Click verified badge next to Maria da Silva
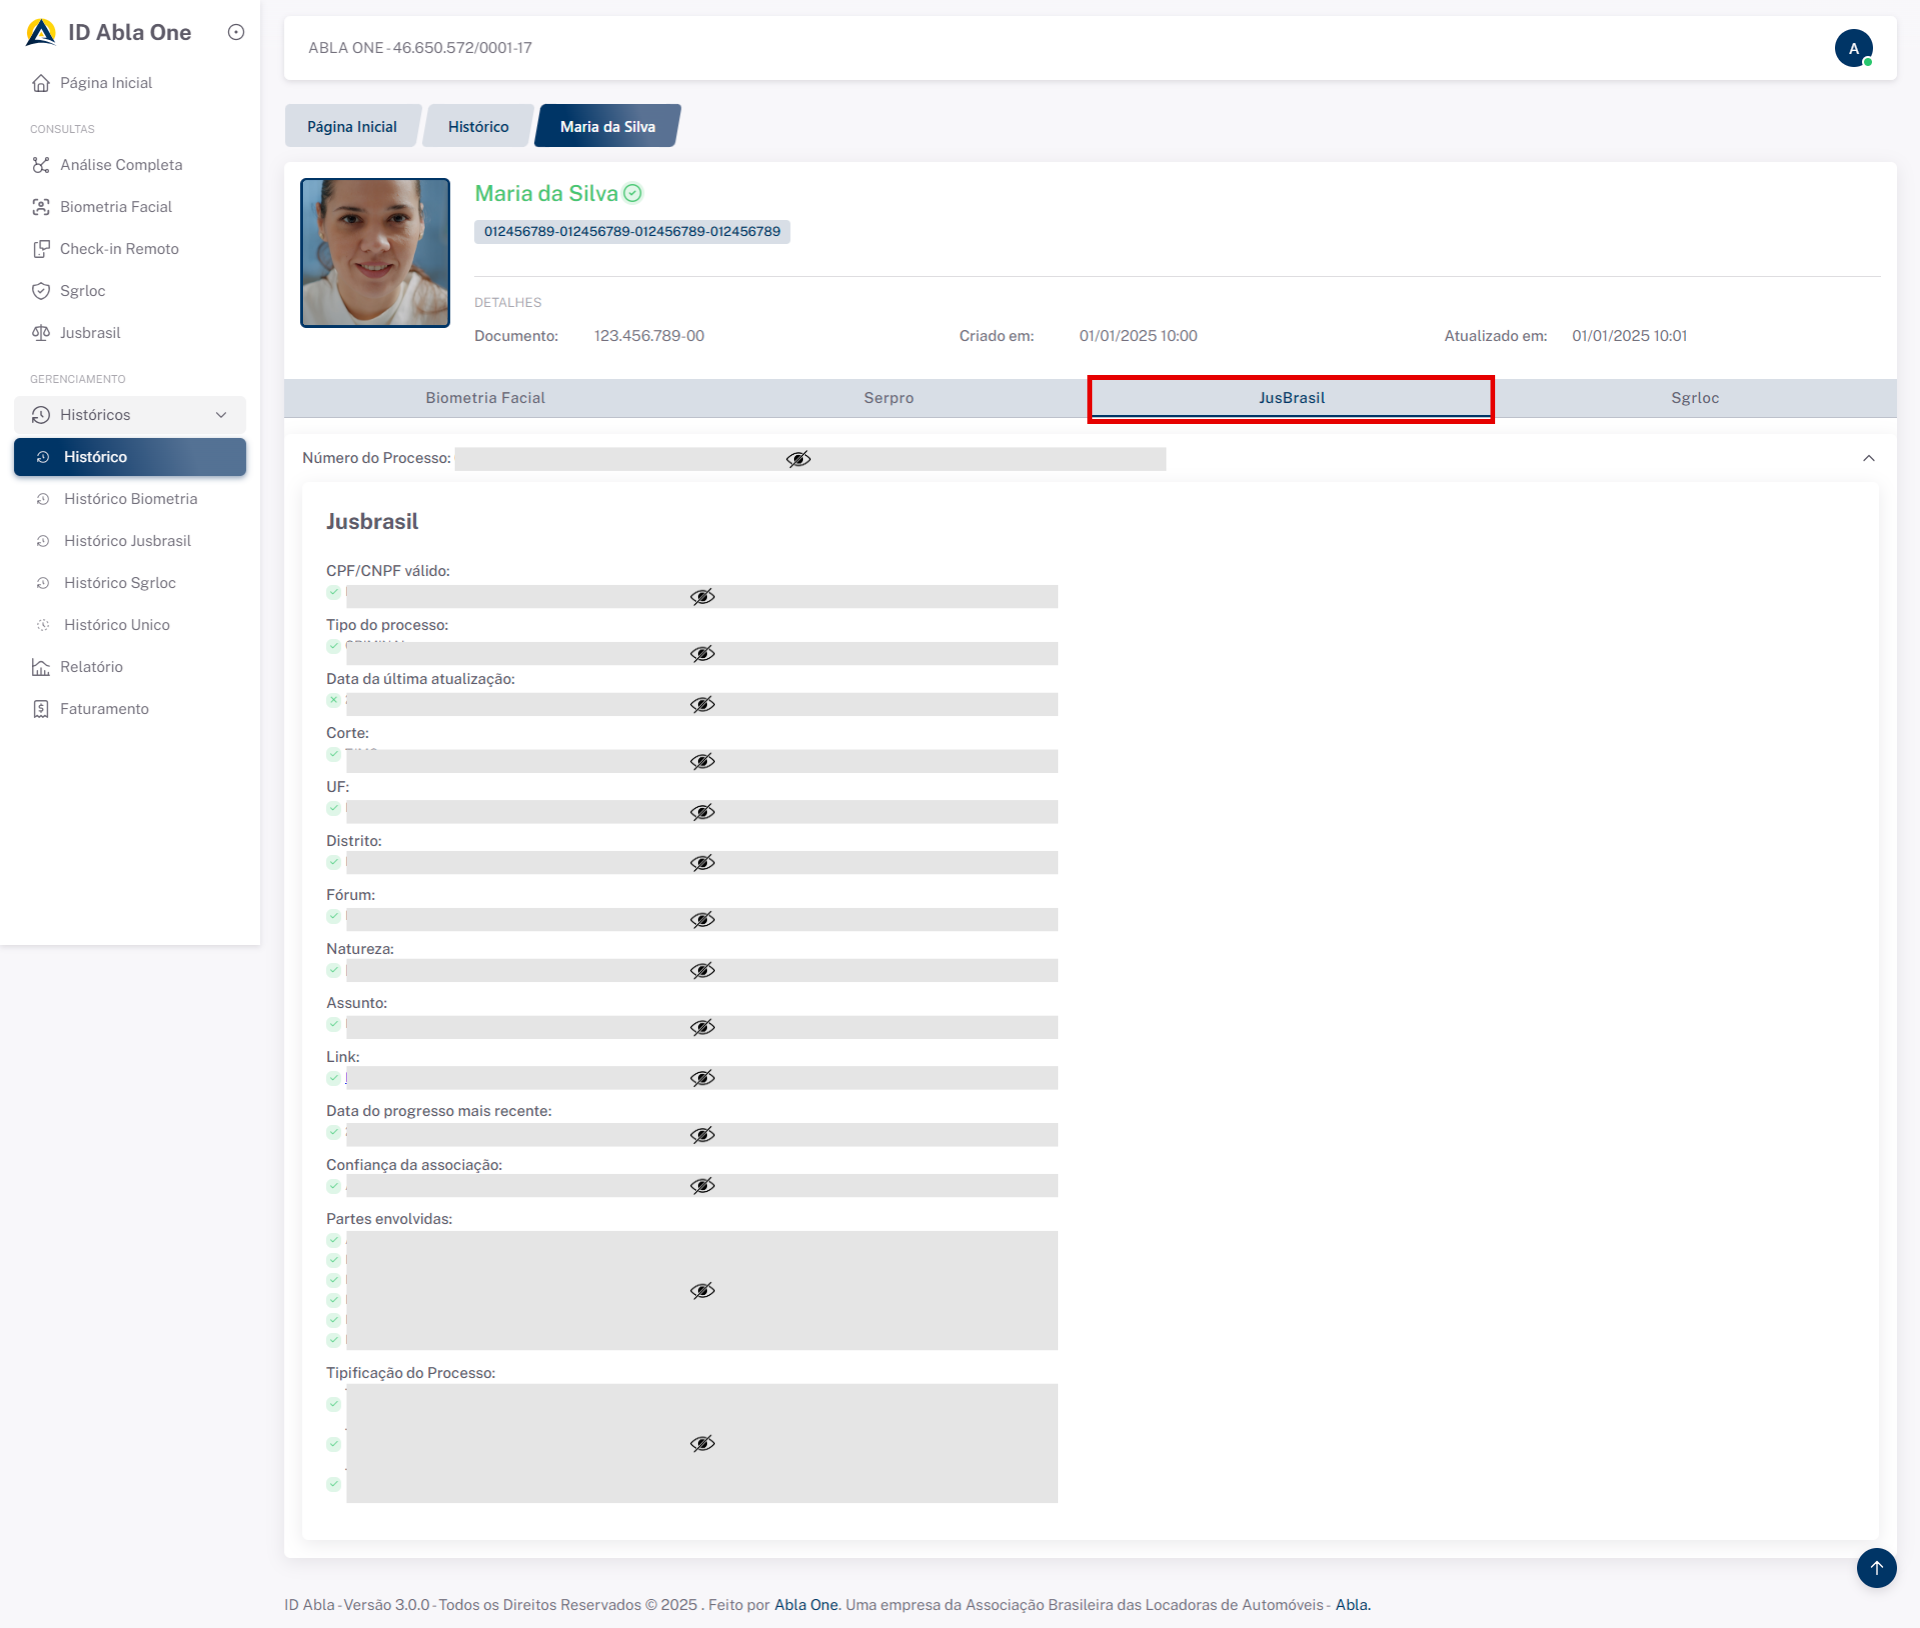The width and height of the screenshot is (1920, 1628). click(x=633, y=193)
